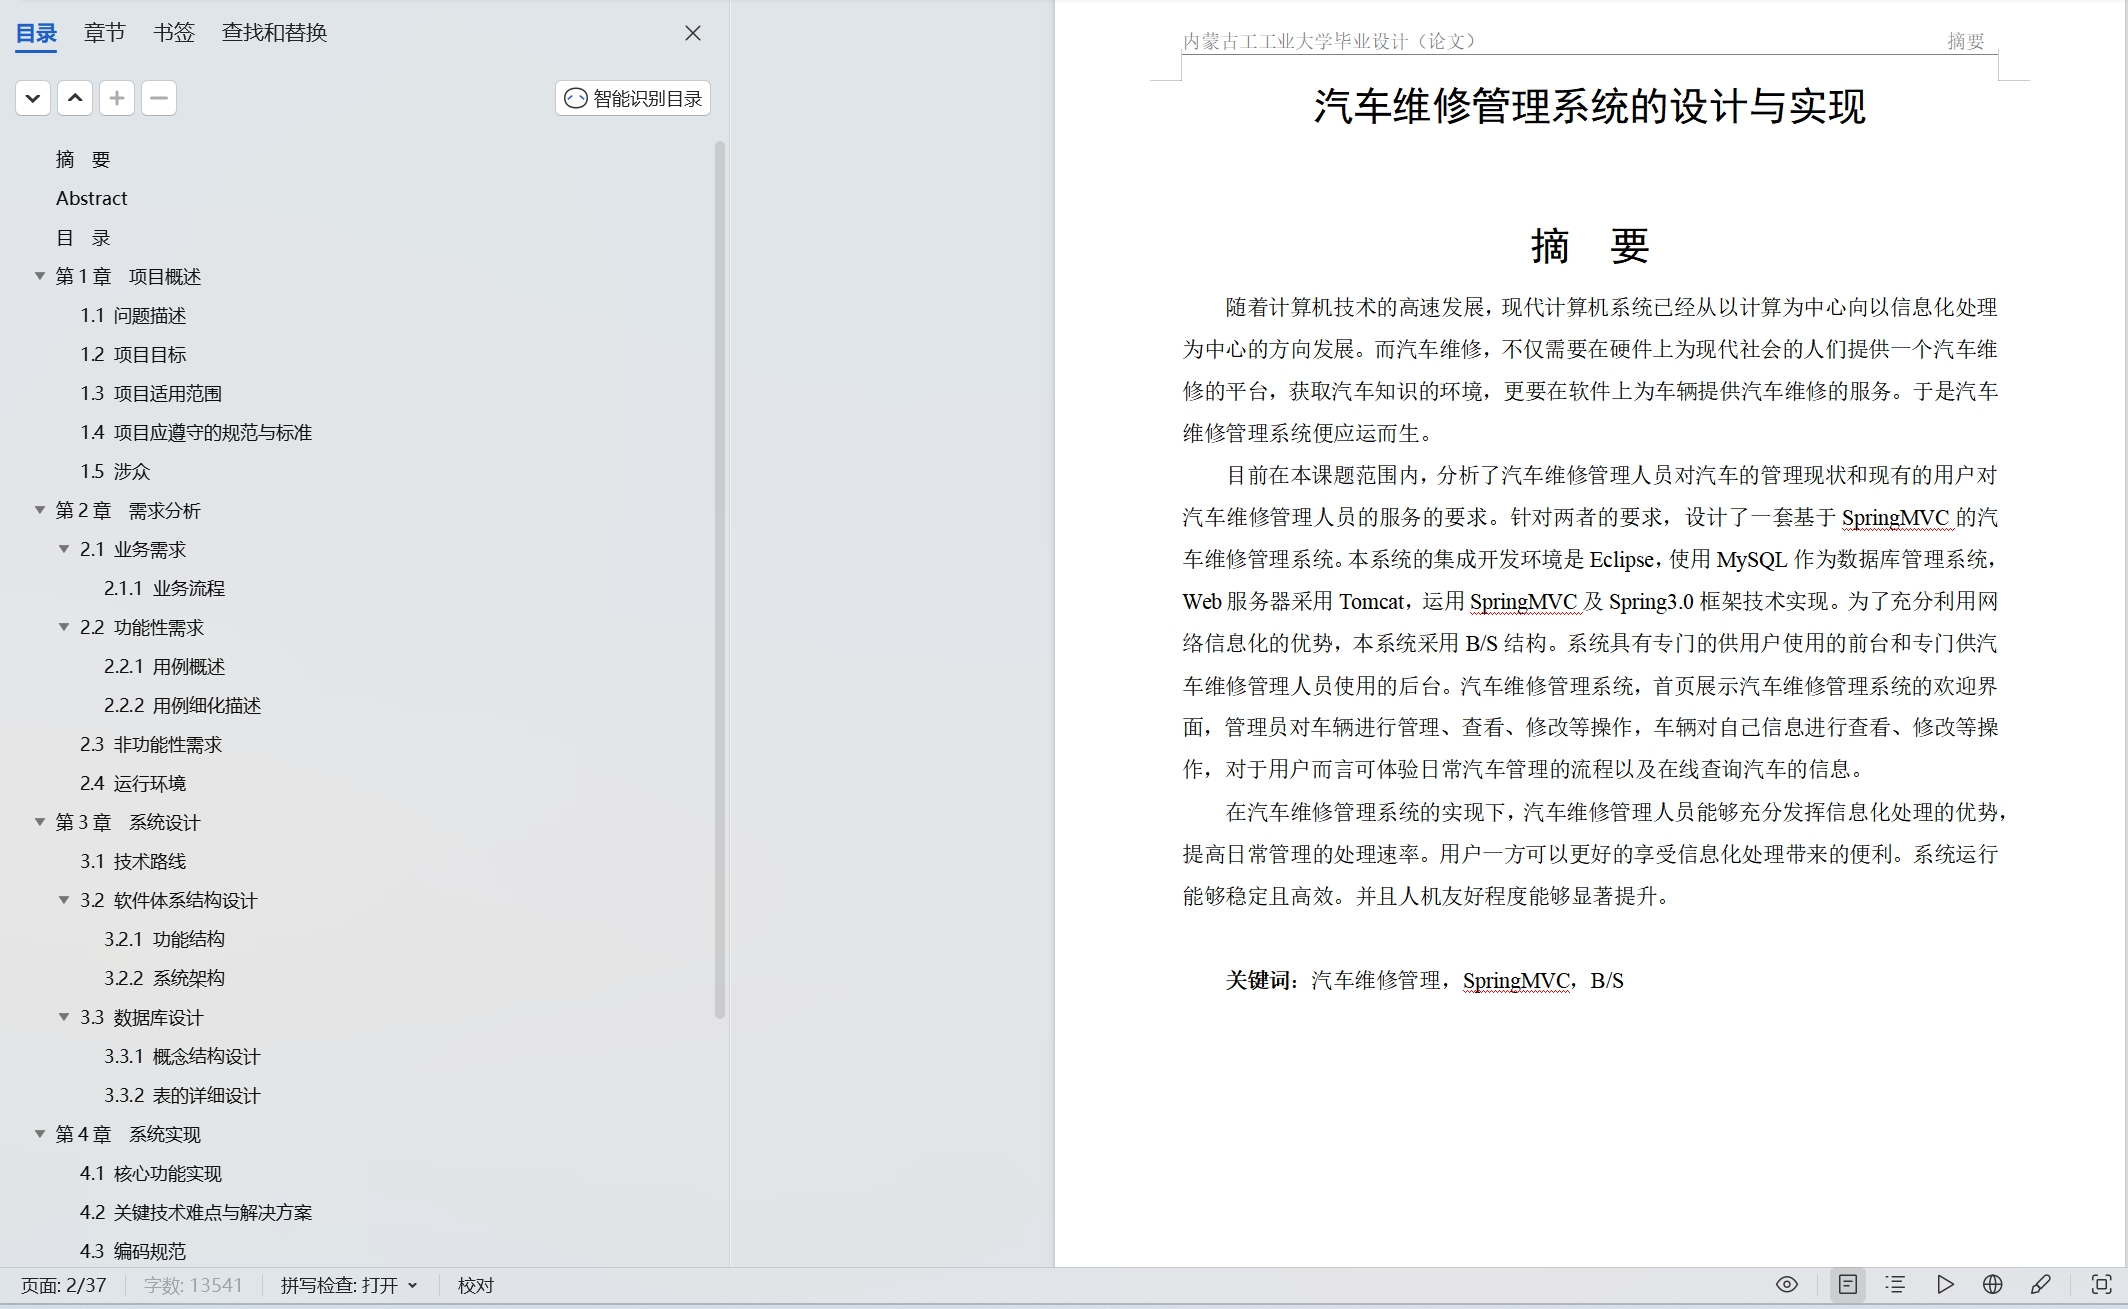This screenshot has width=2128, height=1309.
Task: Click the plus promote level icon
Action: coord(117,98)
